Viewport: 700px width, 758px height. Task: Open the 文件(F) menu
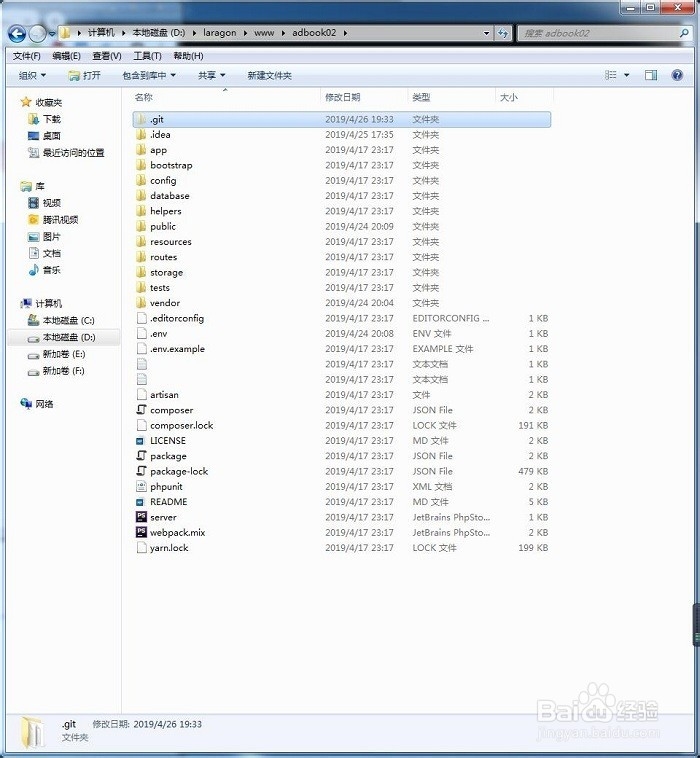[27, 56]
